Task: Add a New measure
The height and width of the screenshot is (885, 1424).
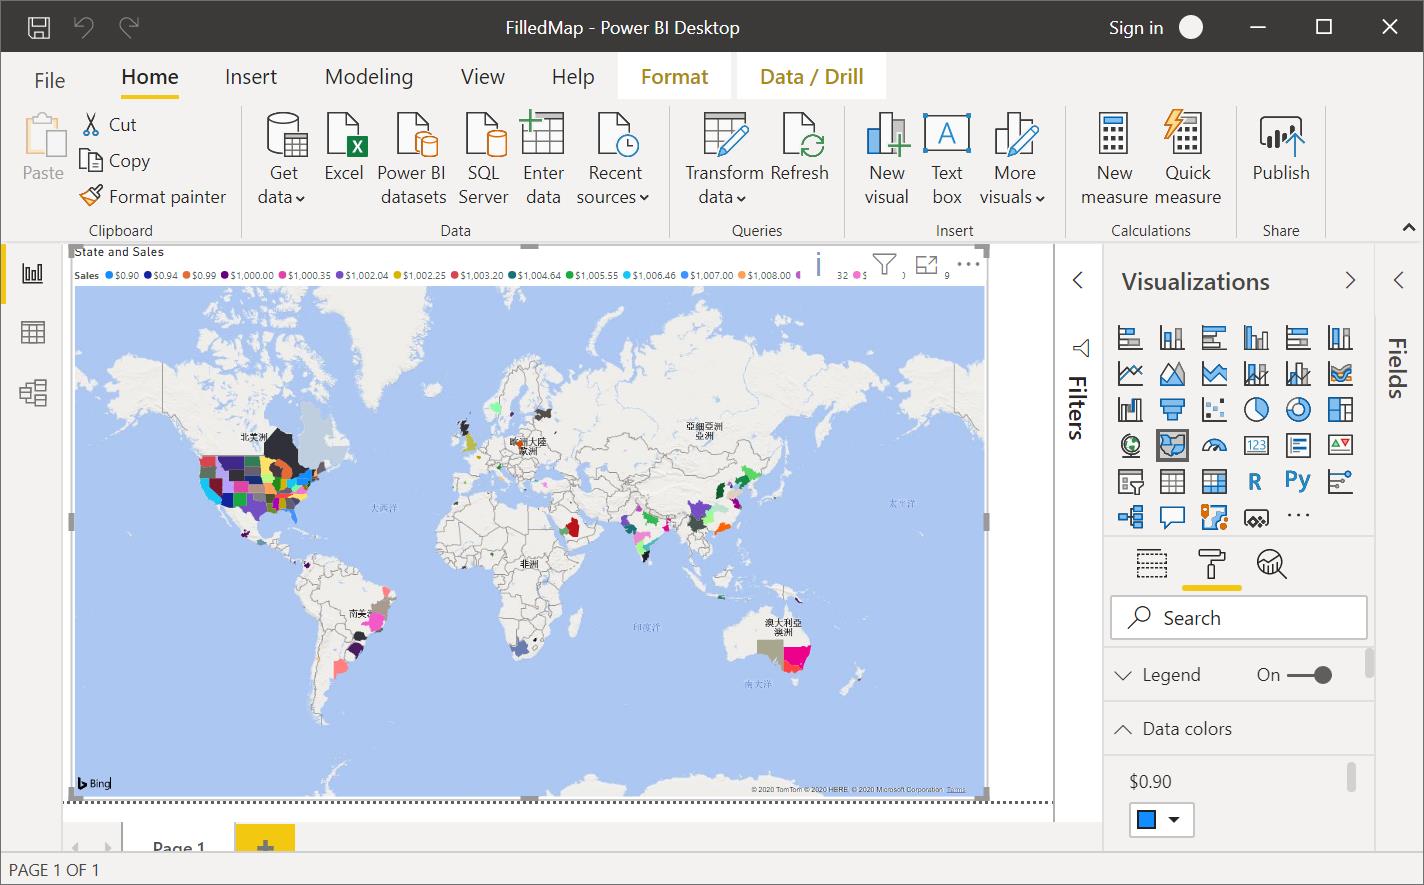Action: (x=1114, y=160)
